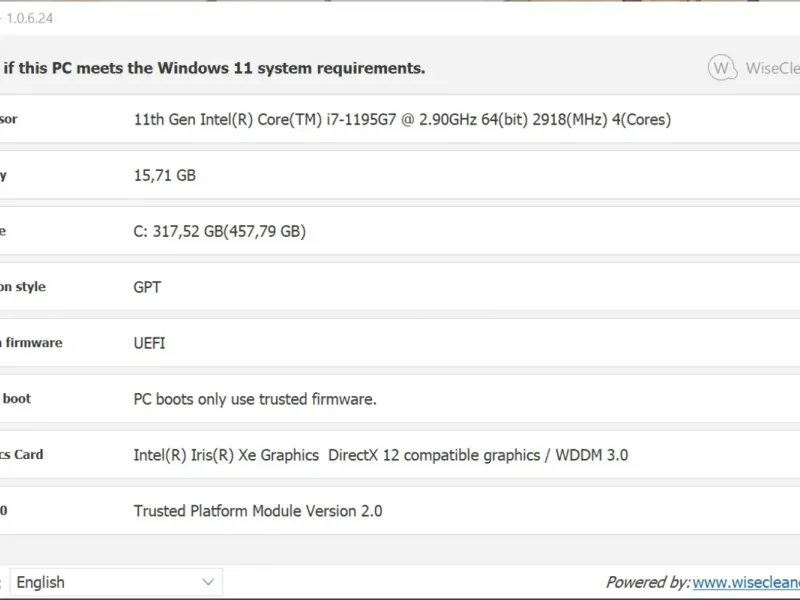
Task: Open the www.wisecleaner link
Action: point(745,582)
